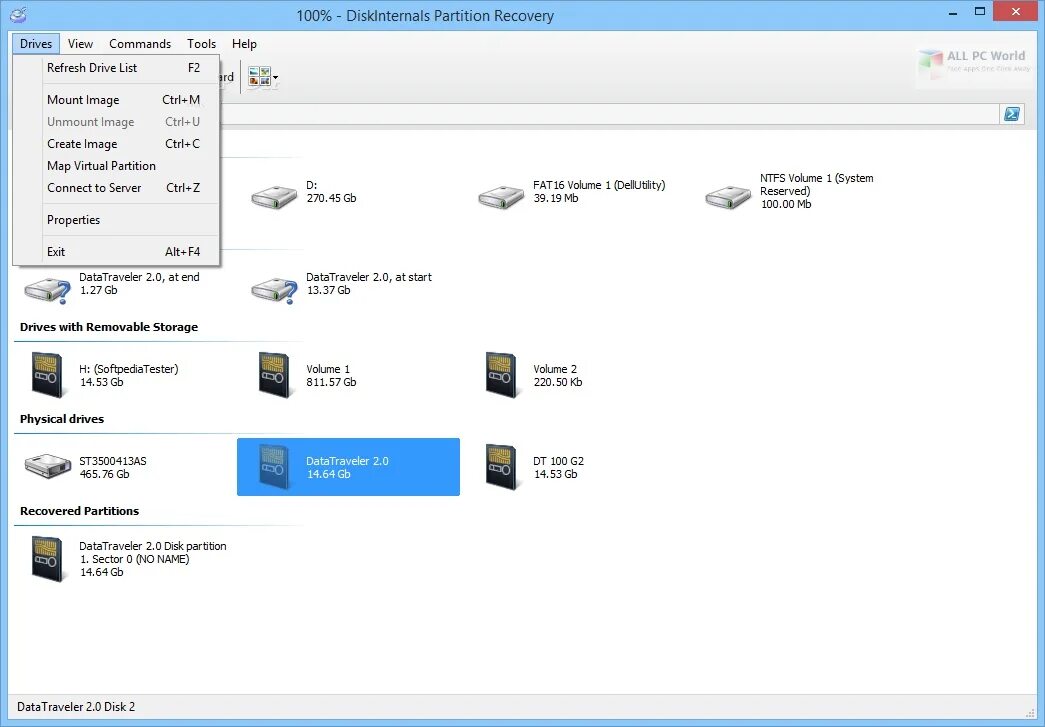The height and width of the screenshot is (727, 1045).
Task: Click '220.50 Kb' size text
Action: tap(558, 382)
